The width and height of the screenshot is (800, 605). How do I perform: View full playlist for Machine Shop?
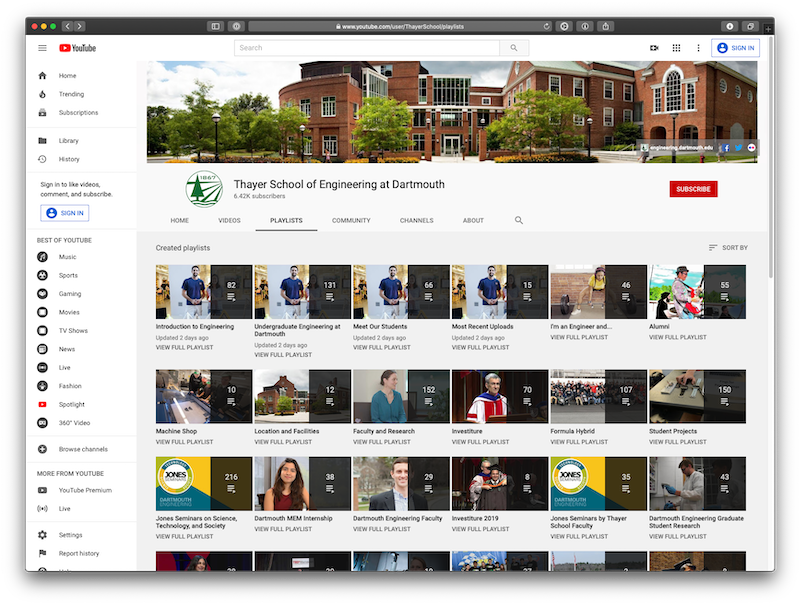click(x=184, y=442)
